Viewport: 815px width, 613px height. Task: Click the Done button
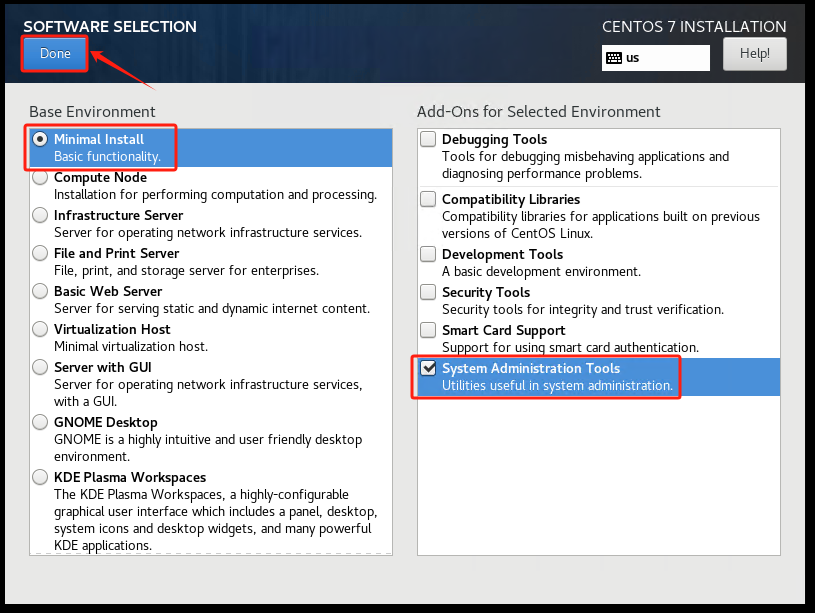pos(55,54)
